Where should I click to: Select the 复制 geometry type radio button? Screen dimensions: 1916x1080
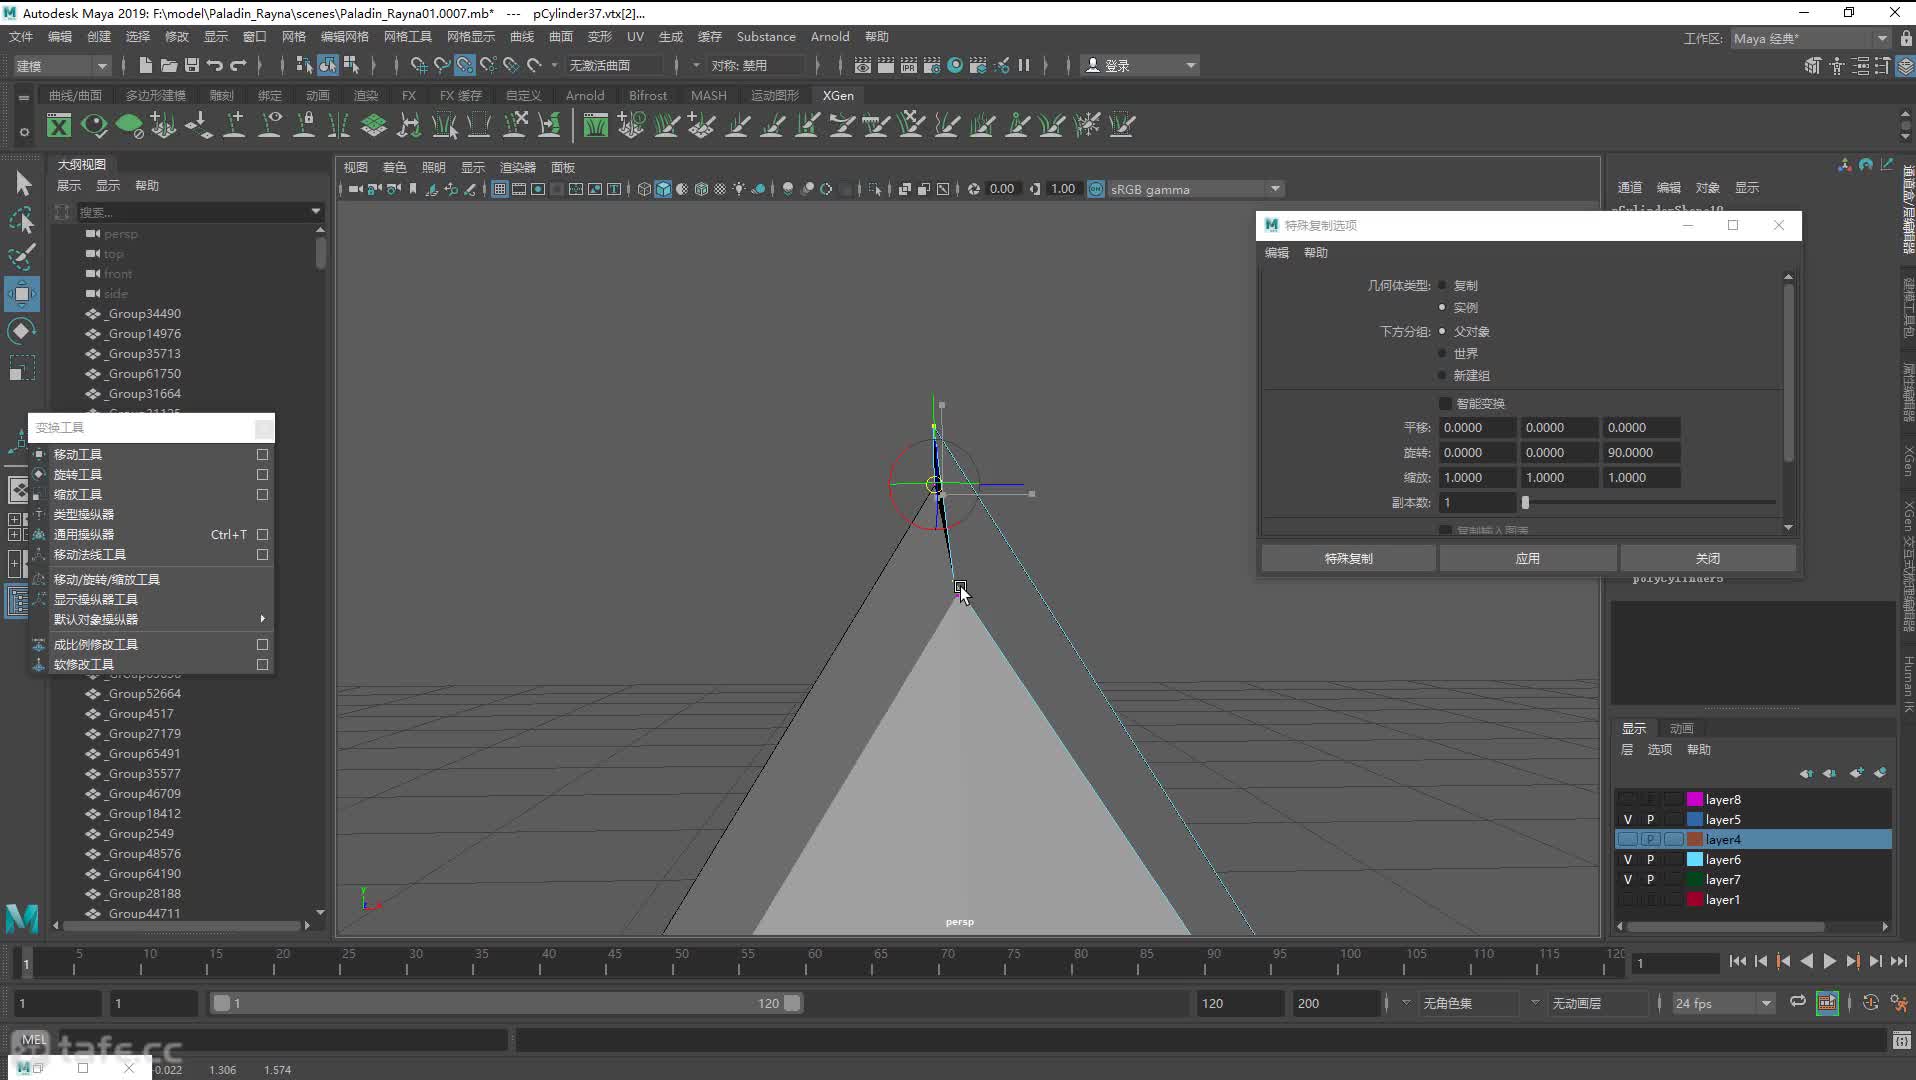coord(1442,285)
